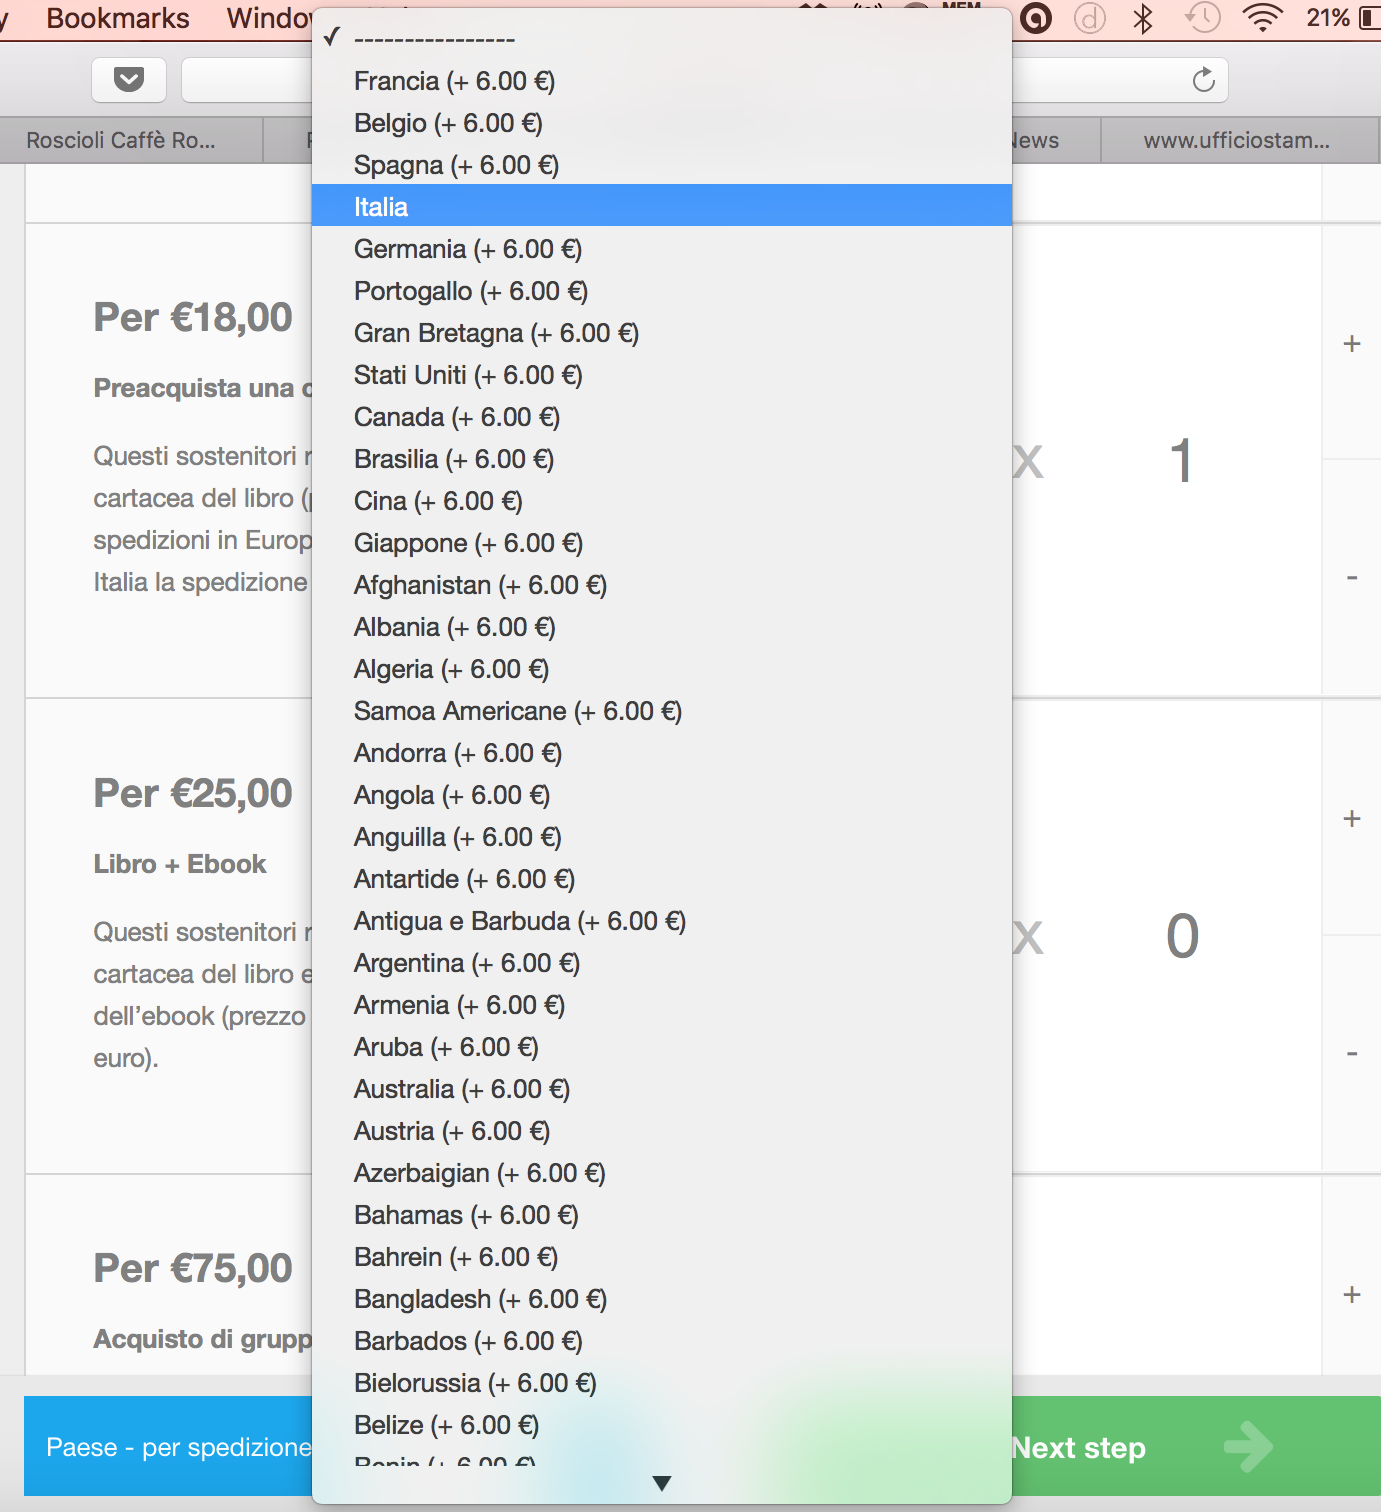Open the Bookmarks menu

pyautogui.click(x=118, y=18)
